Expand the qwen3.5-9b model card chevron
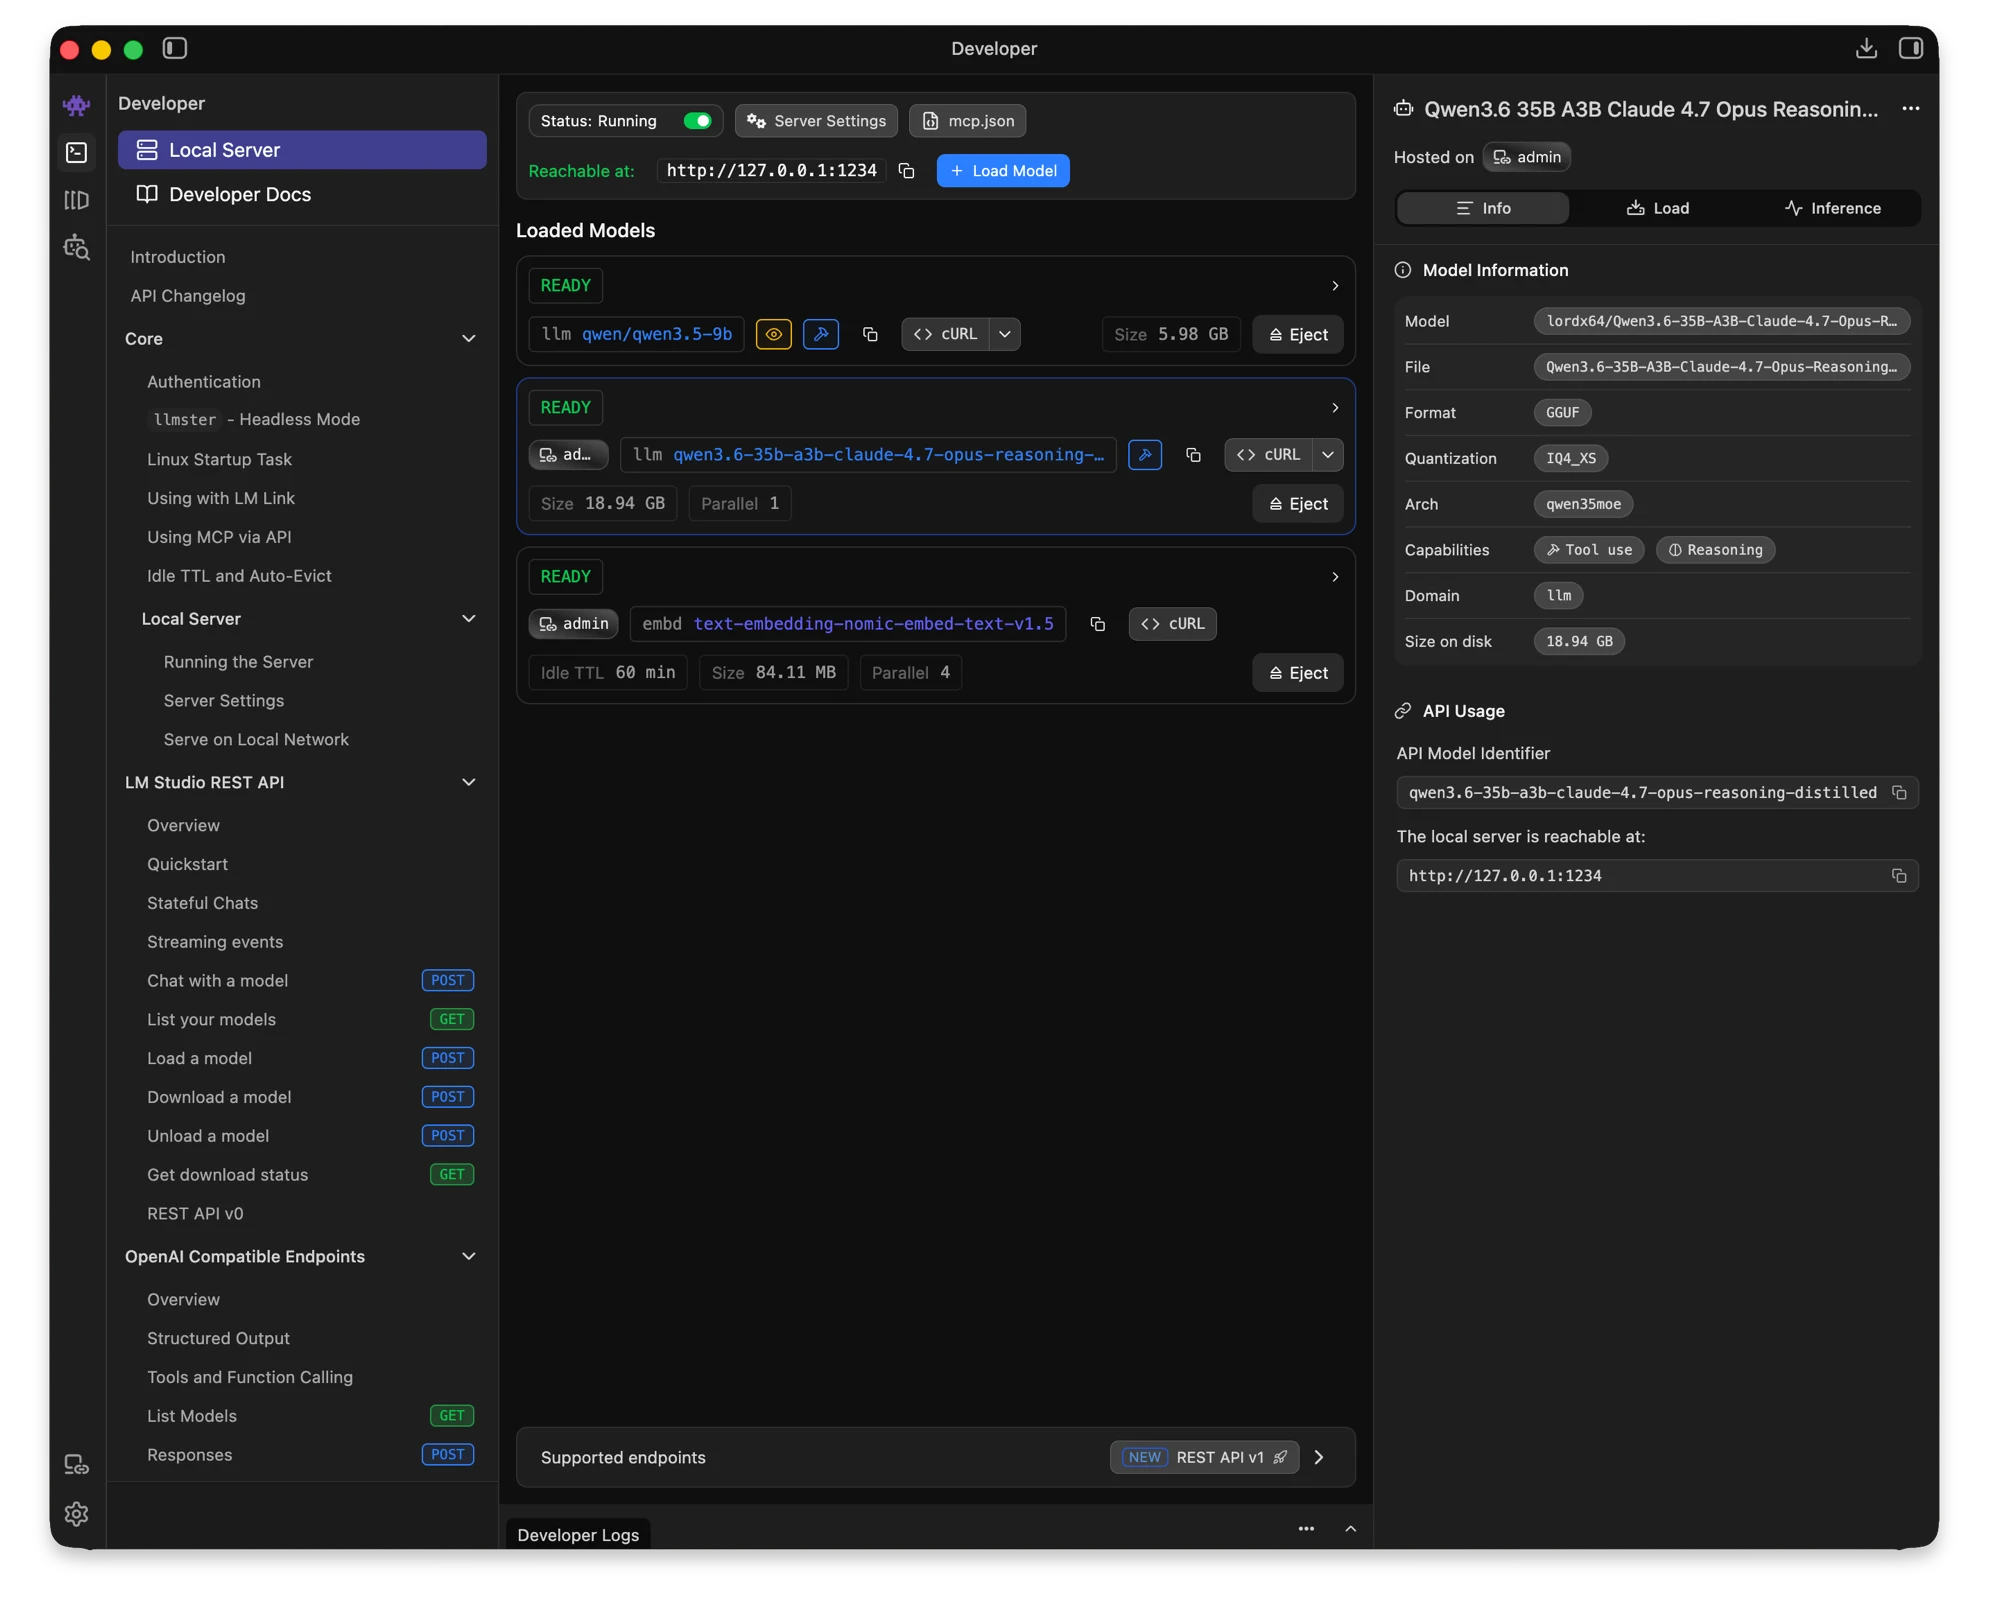The width and height of the screenshot is (2000, 1614). (1335, 286)
